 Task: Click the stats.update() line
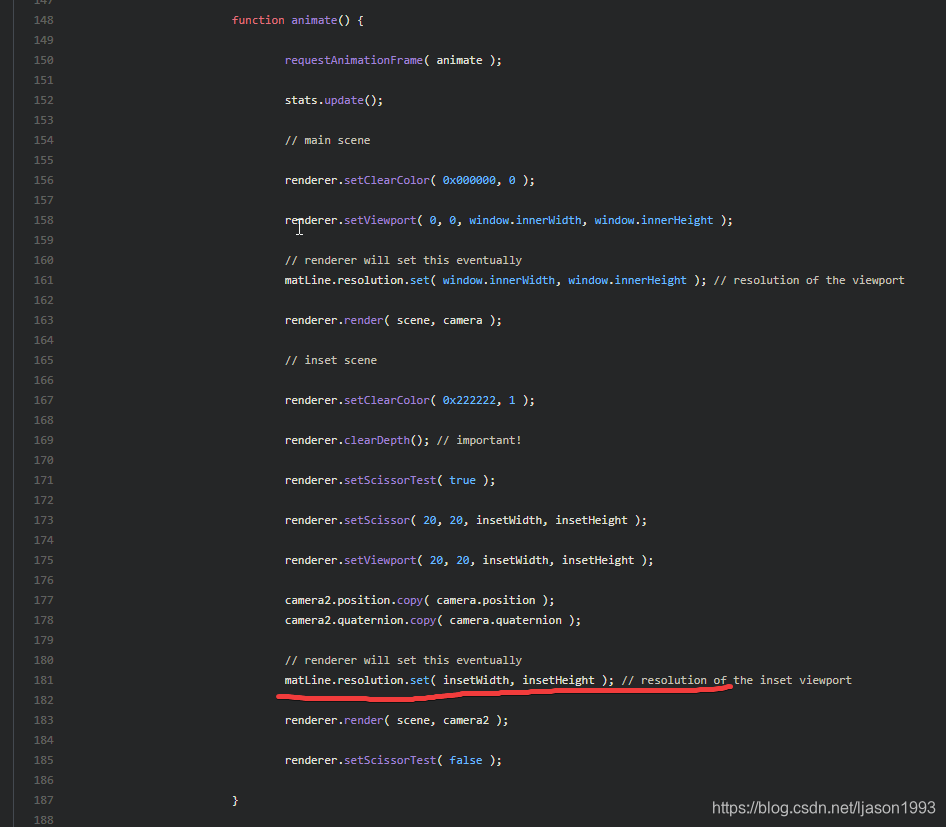point(334,100)
